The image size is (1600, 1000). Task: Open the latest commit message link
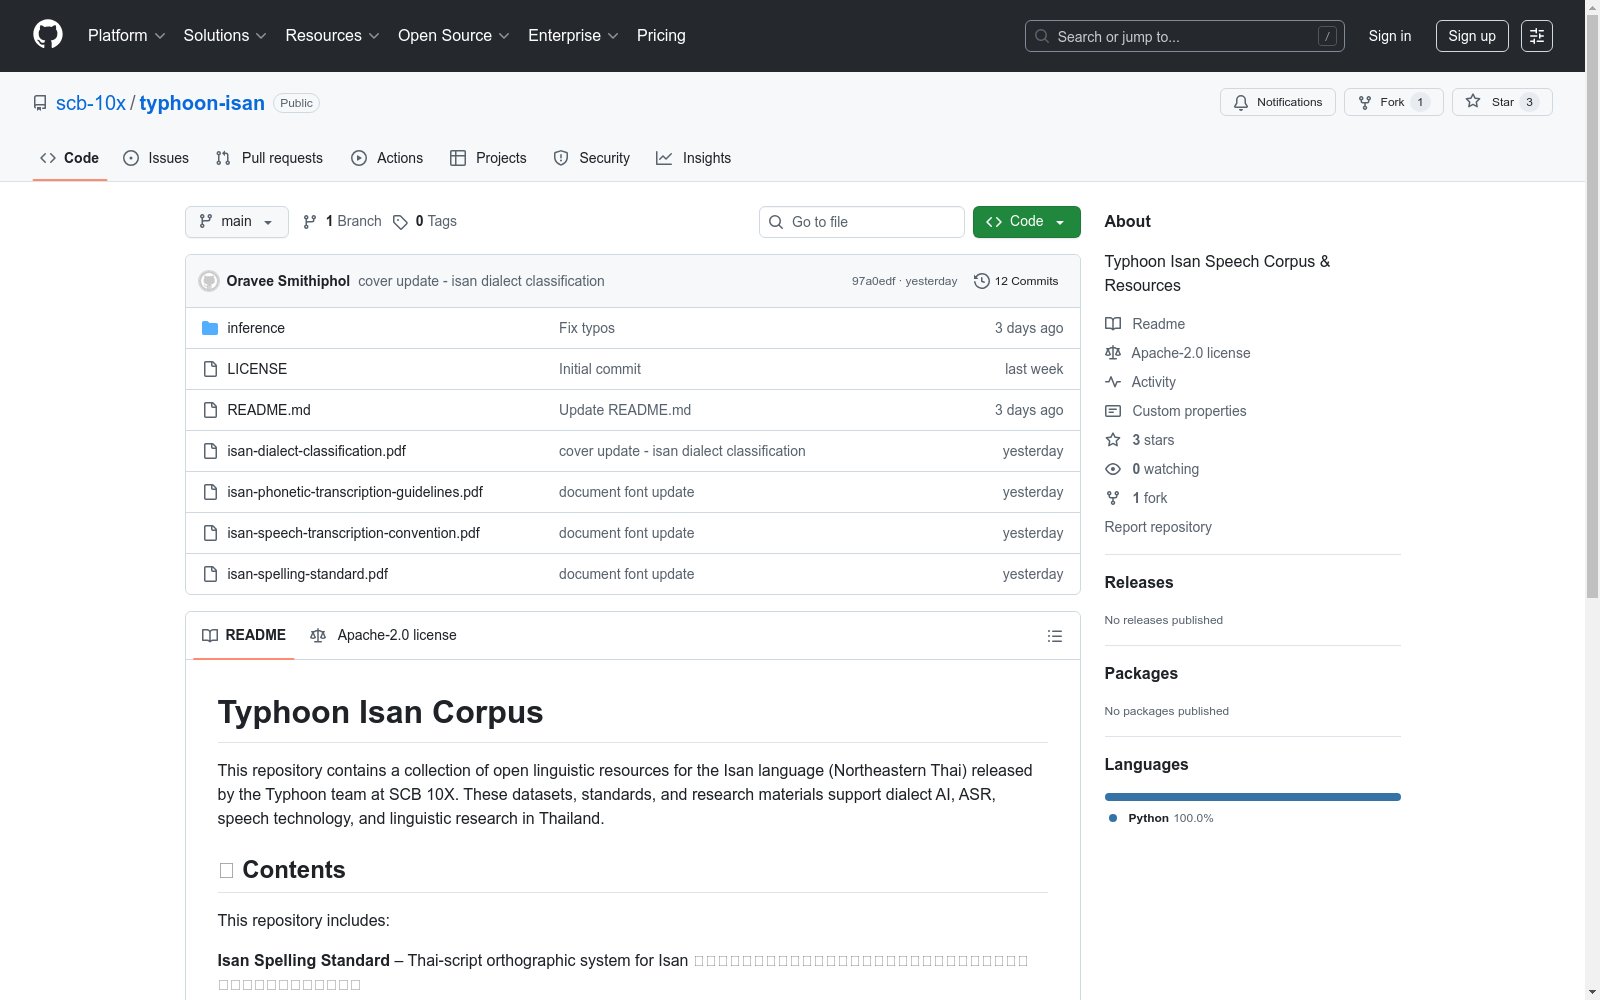(481, 281)
